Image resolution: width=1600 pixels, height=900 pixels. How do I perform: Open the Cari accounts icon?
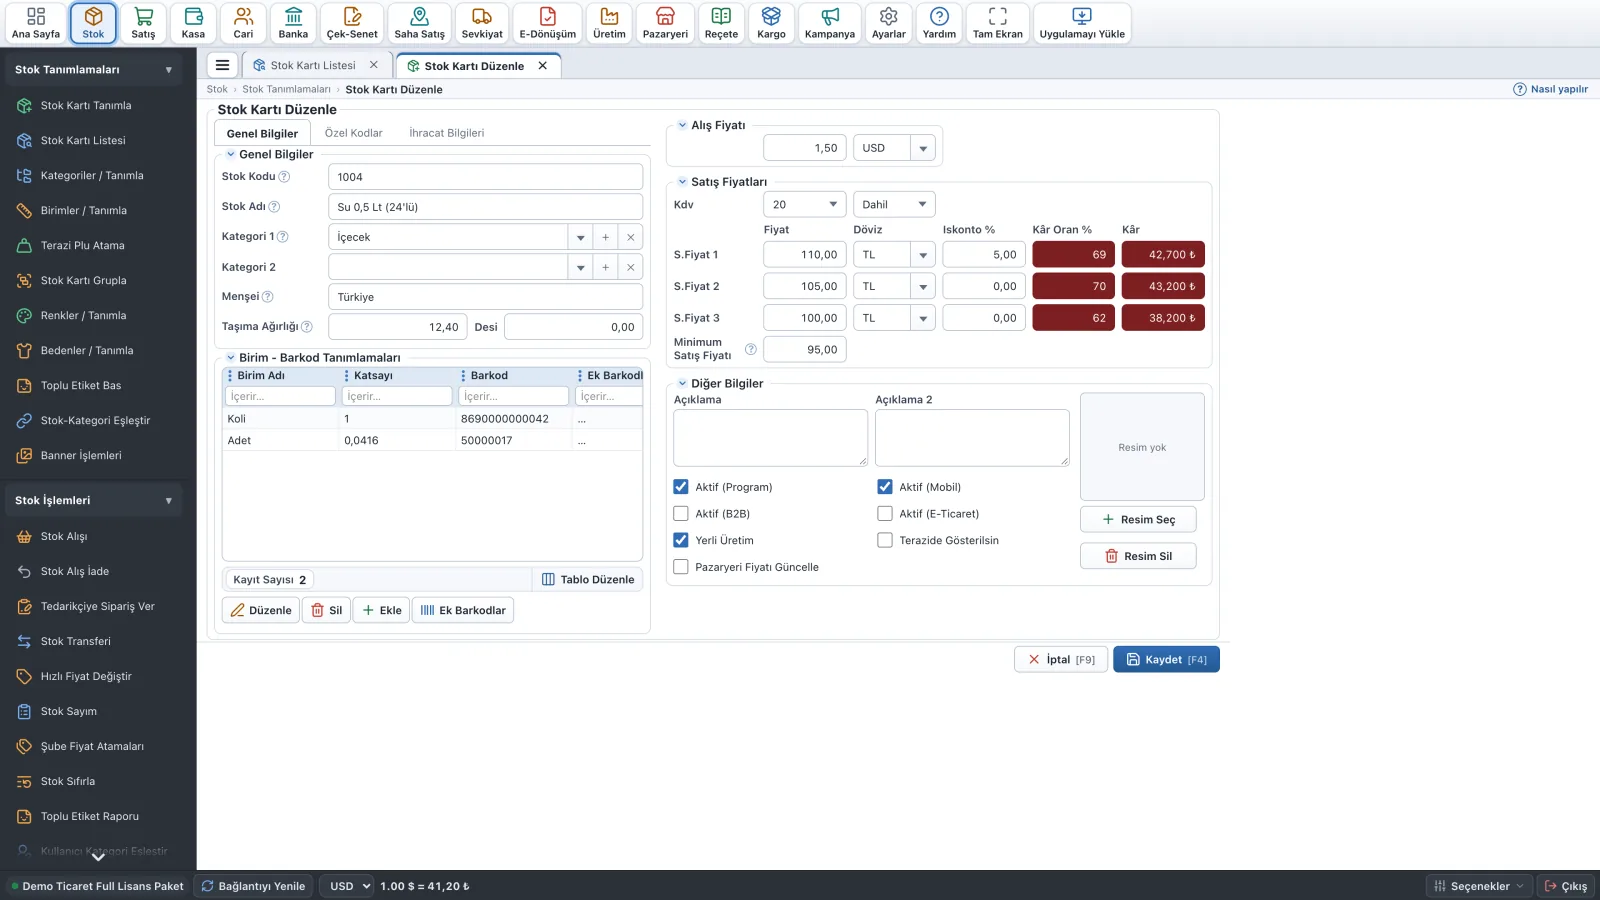point(243,23)
